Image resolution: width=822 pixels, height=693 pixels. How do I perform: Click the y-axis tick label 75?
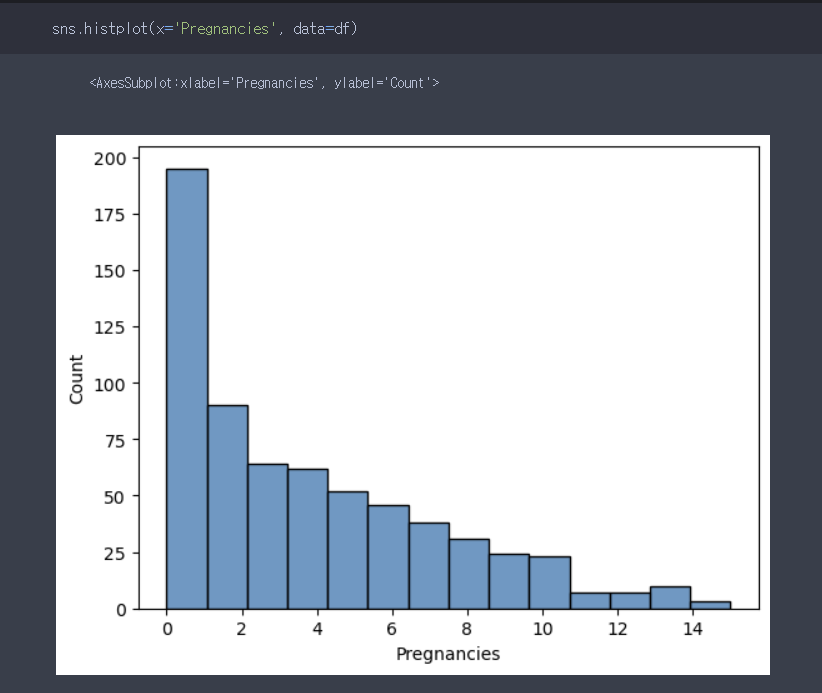[115, 441]
